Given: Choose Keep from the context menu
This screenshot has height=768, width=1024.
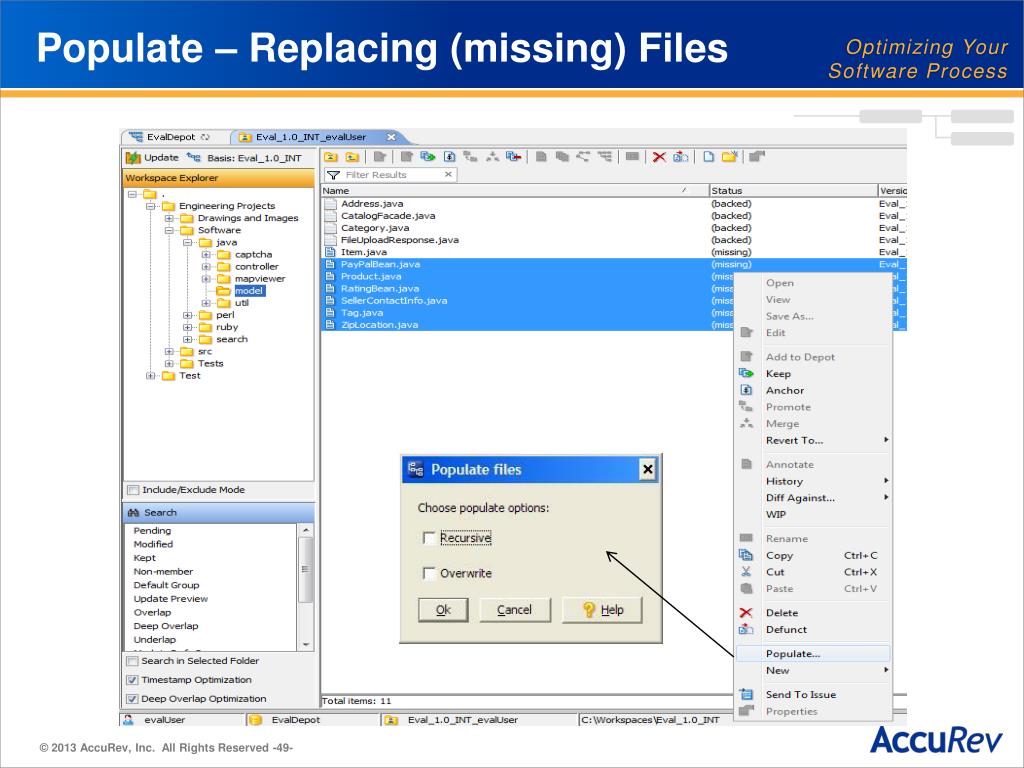Looking at the screenshot, I should point(812,374).
